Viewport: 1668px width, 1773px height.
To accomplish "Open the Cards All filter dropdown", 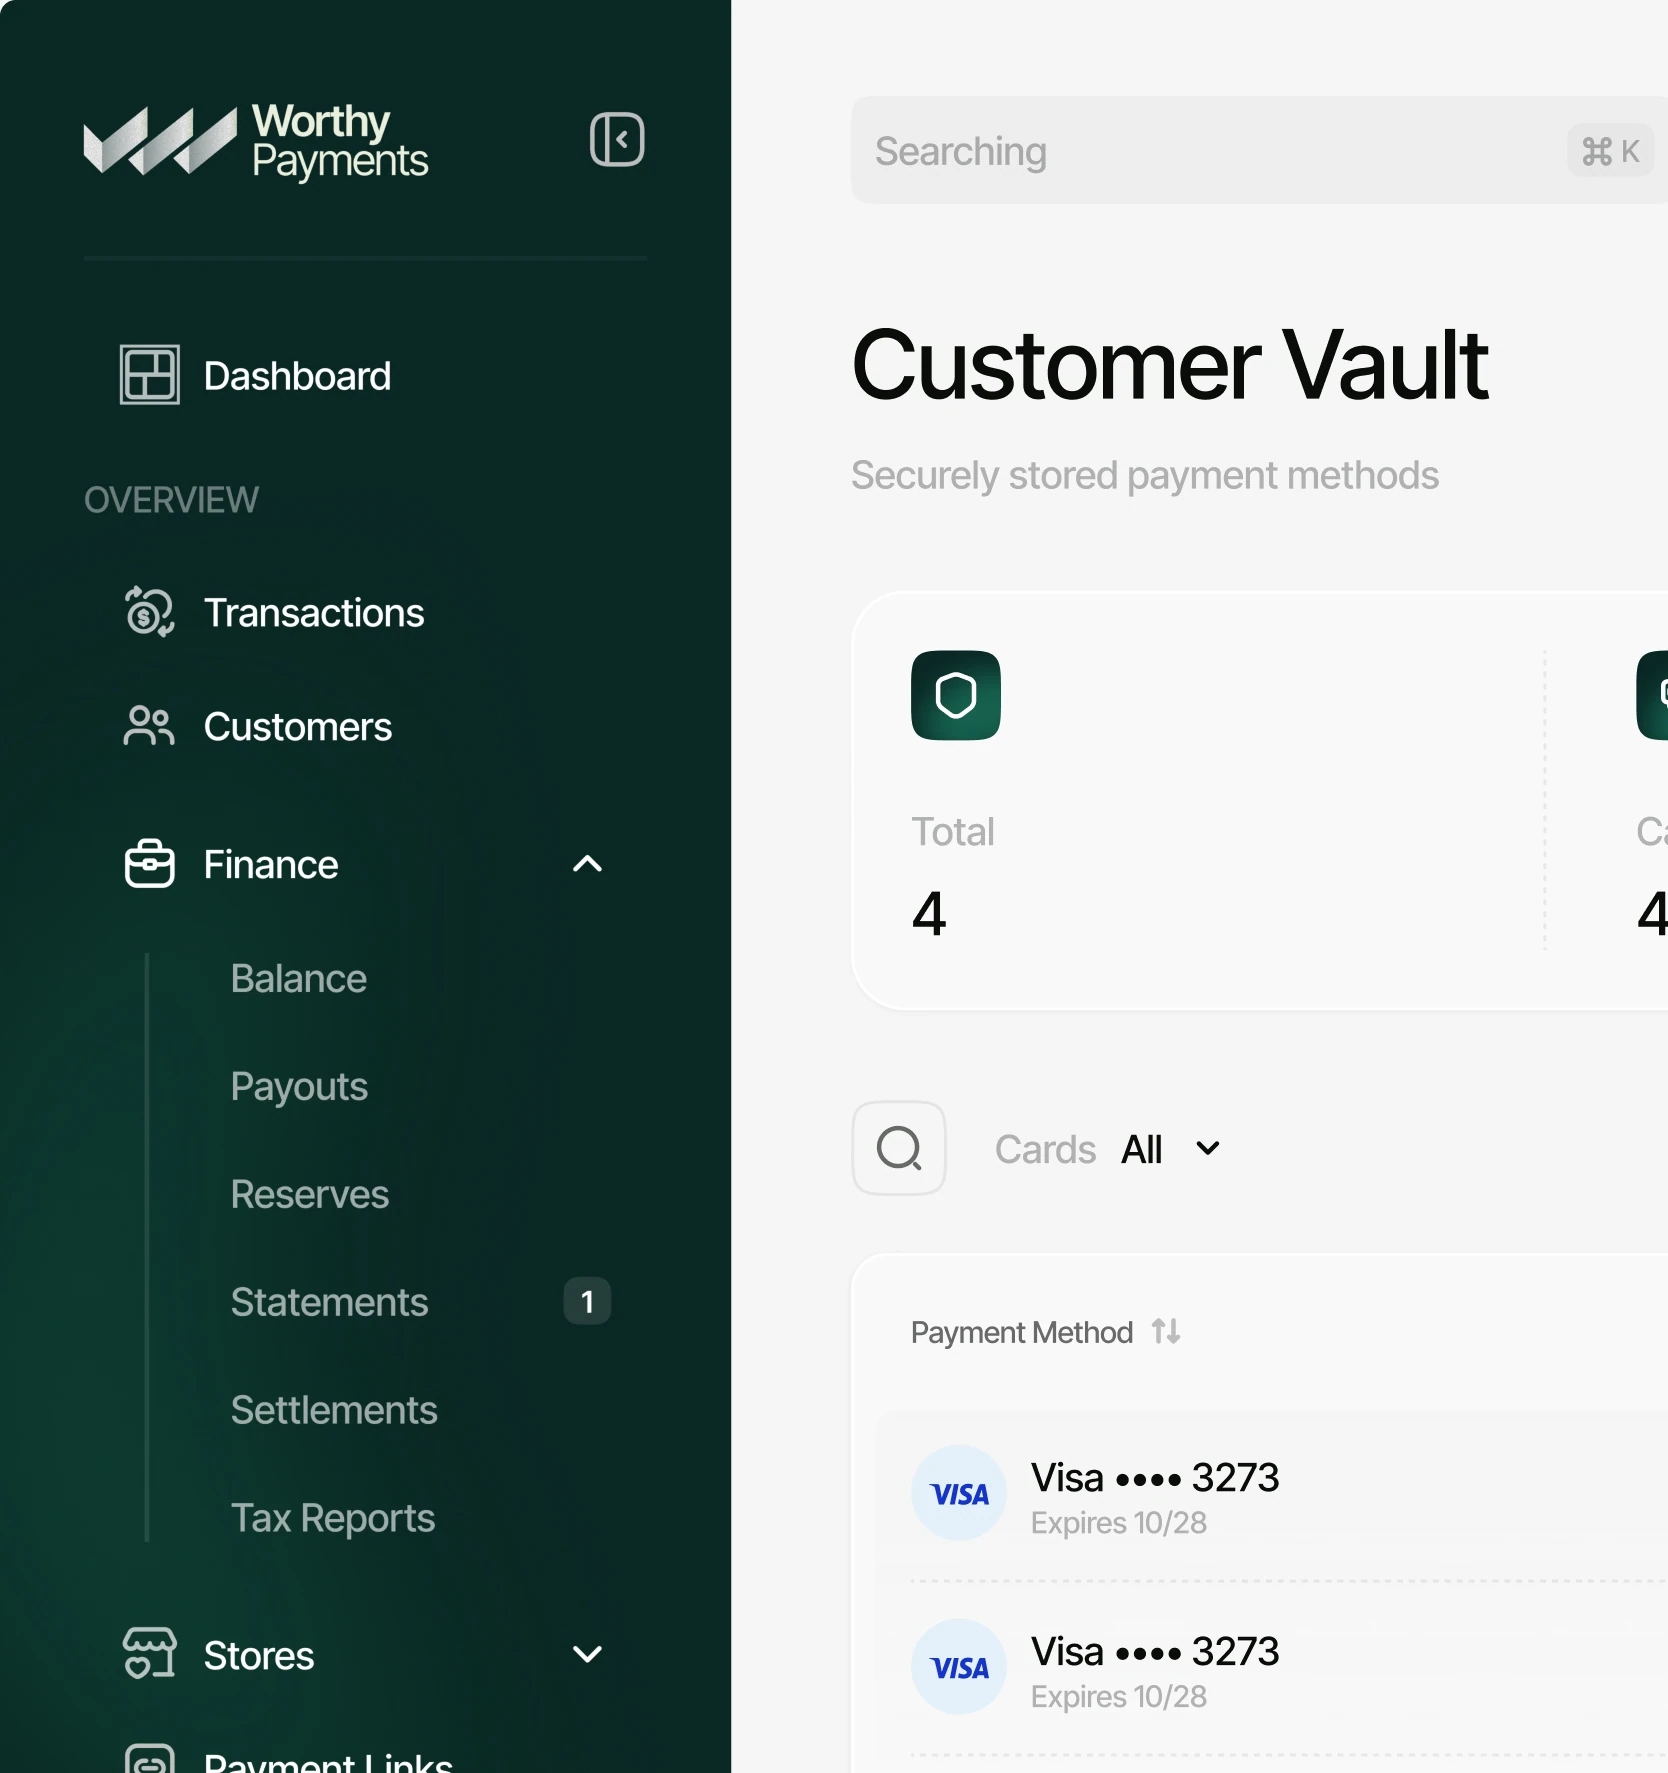I will point(1108,1149).
